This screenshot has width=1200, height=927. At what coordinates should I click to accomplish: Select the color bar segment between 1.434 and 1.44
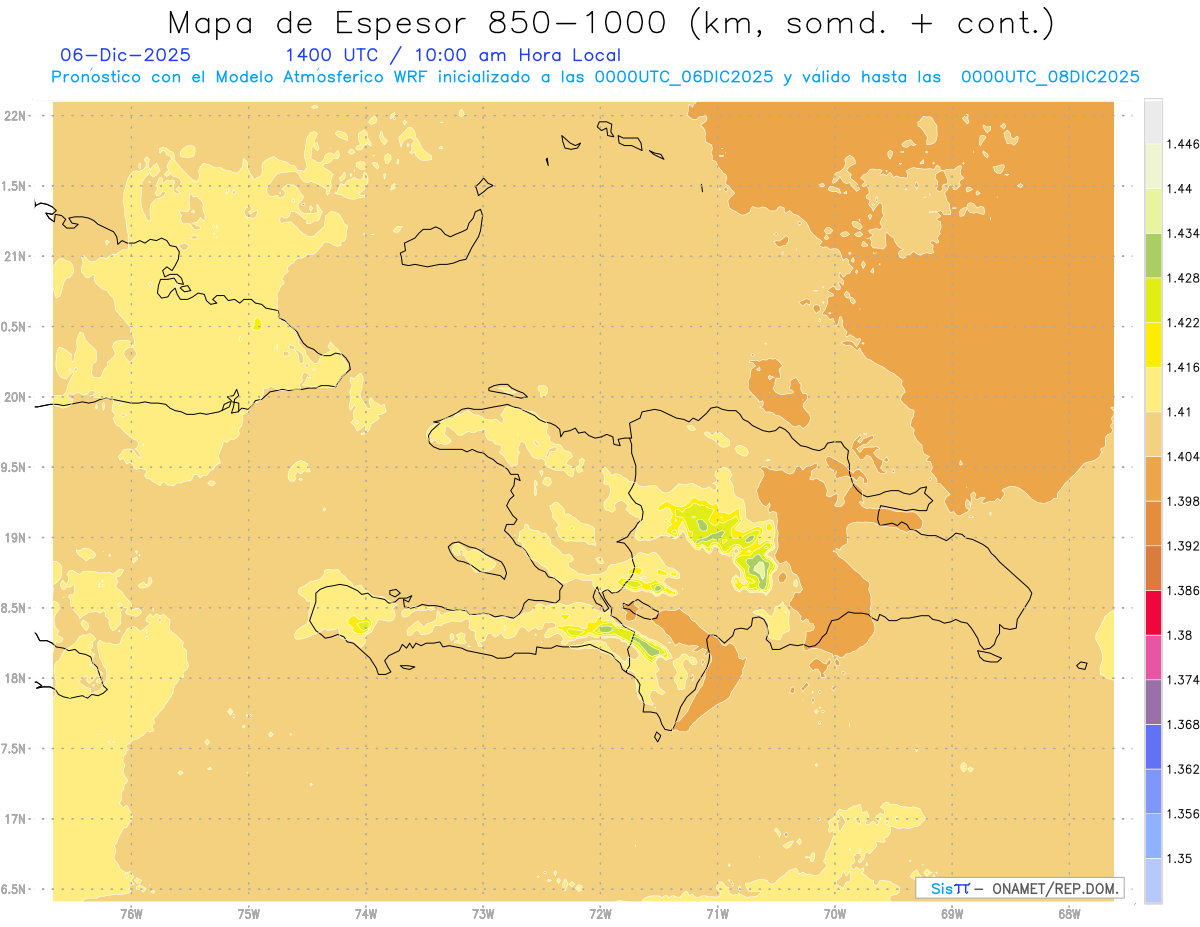pyautogui.click(x=1153, y=211)
